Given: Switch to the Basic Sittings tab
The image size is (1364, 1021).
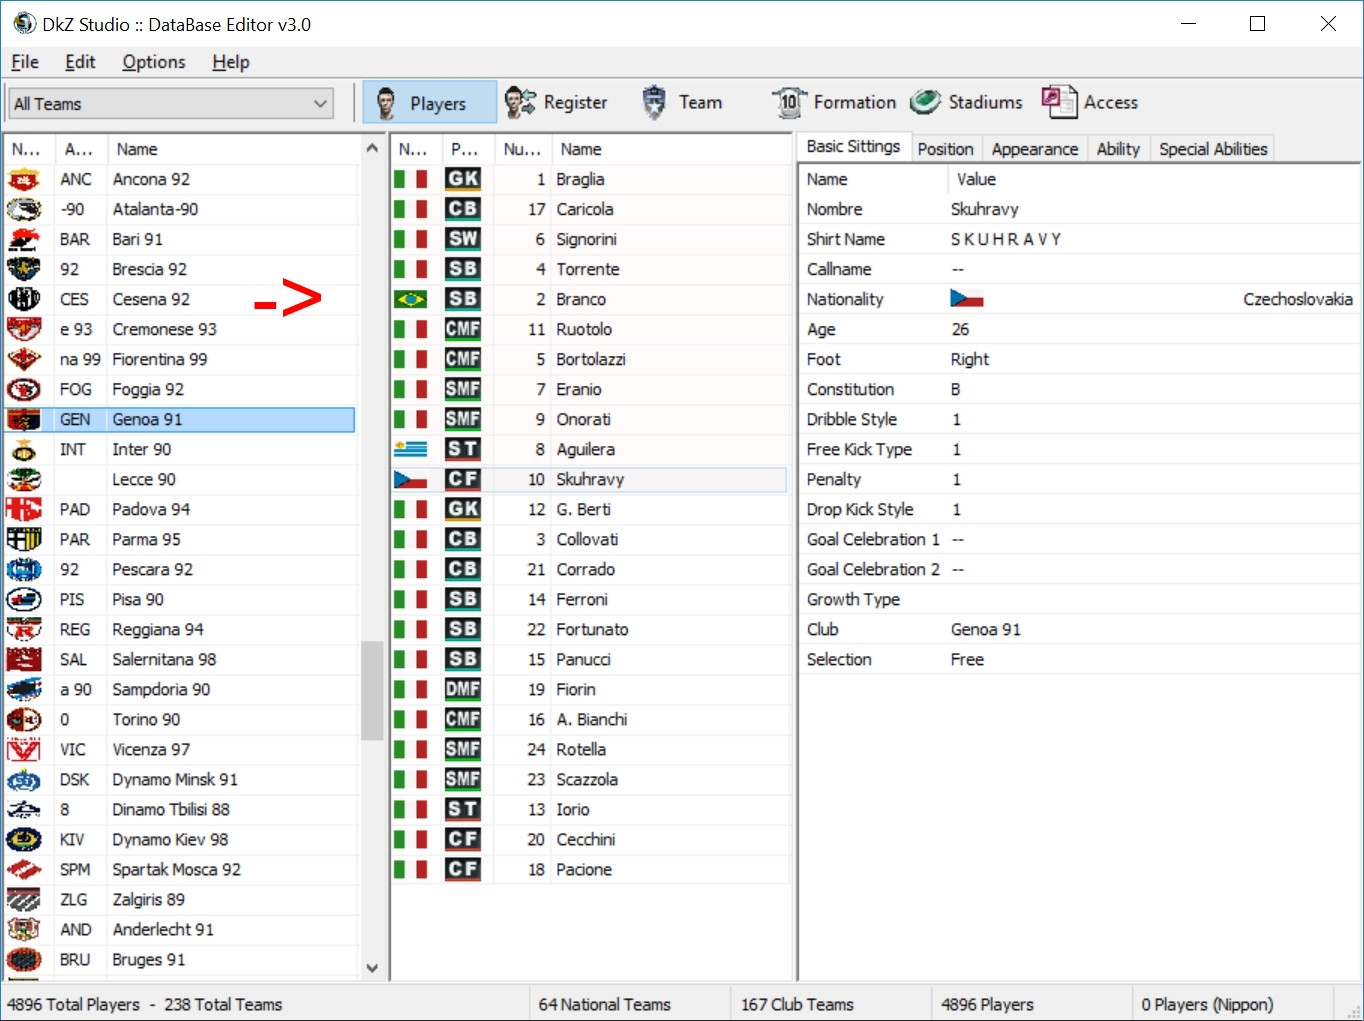Looking at the screenshot, I should [853, 147].
